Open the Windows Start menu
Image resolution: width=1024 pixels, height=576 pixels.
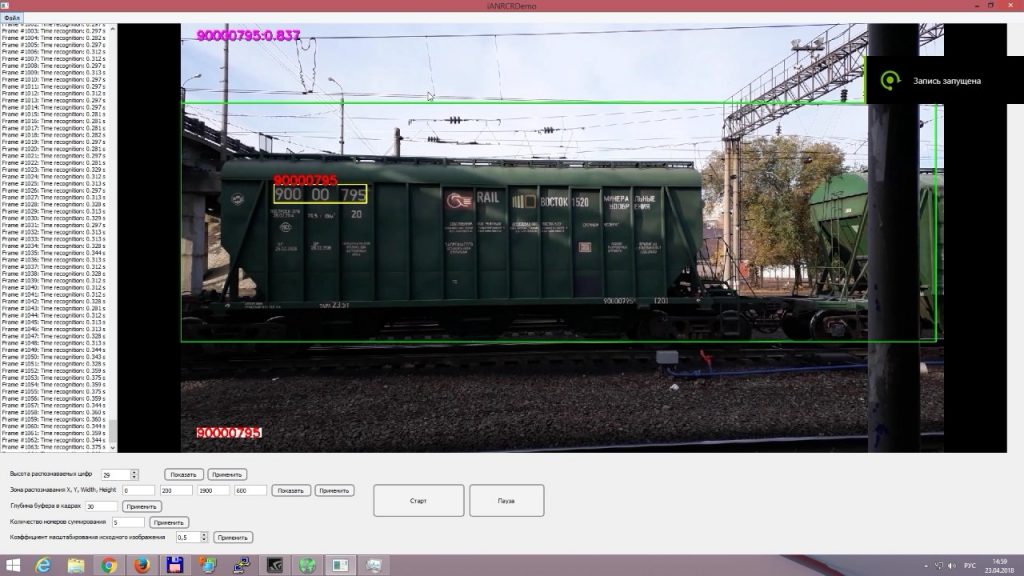tap(12, 565)
